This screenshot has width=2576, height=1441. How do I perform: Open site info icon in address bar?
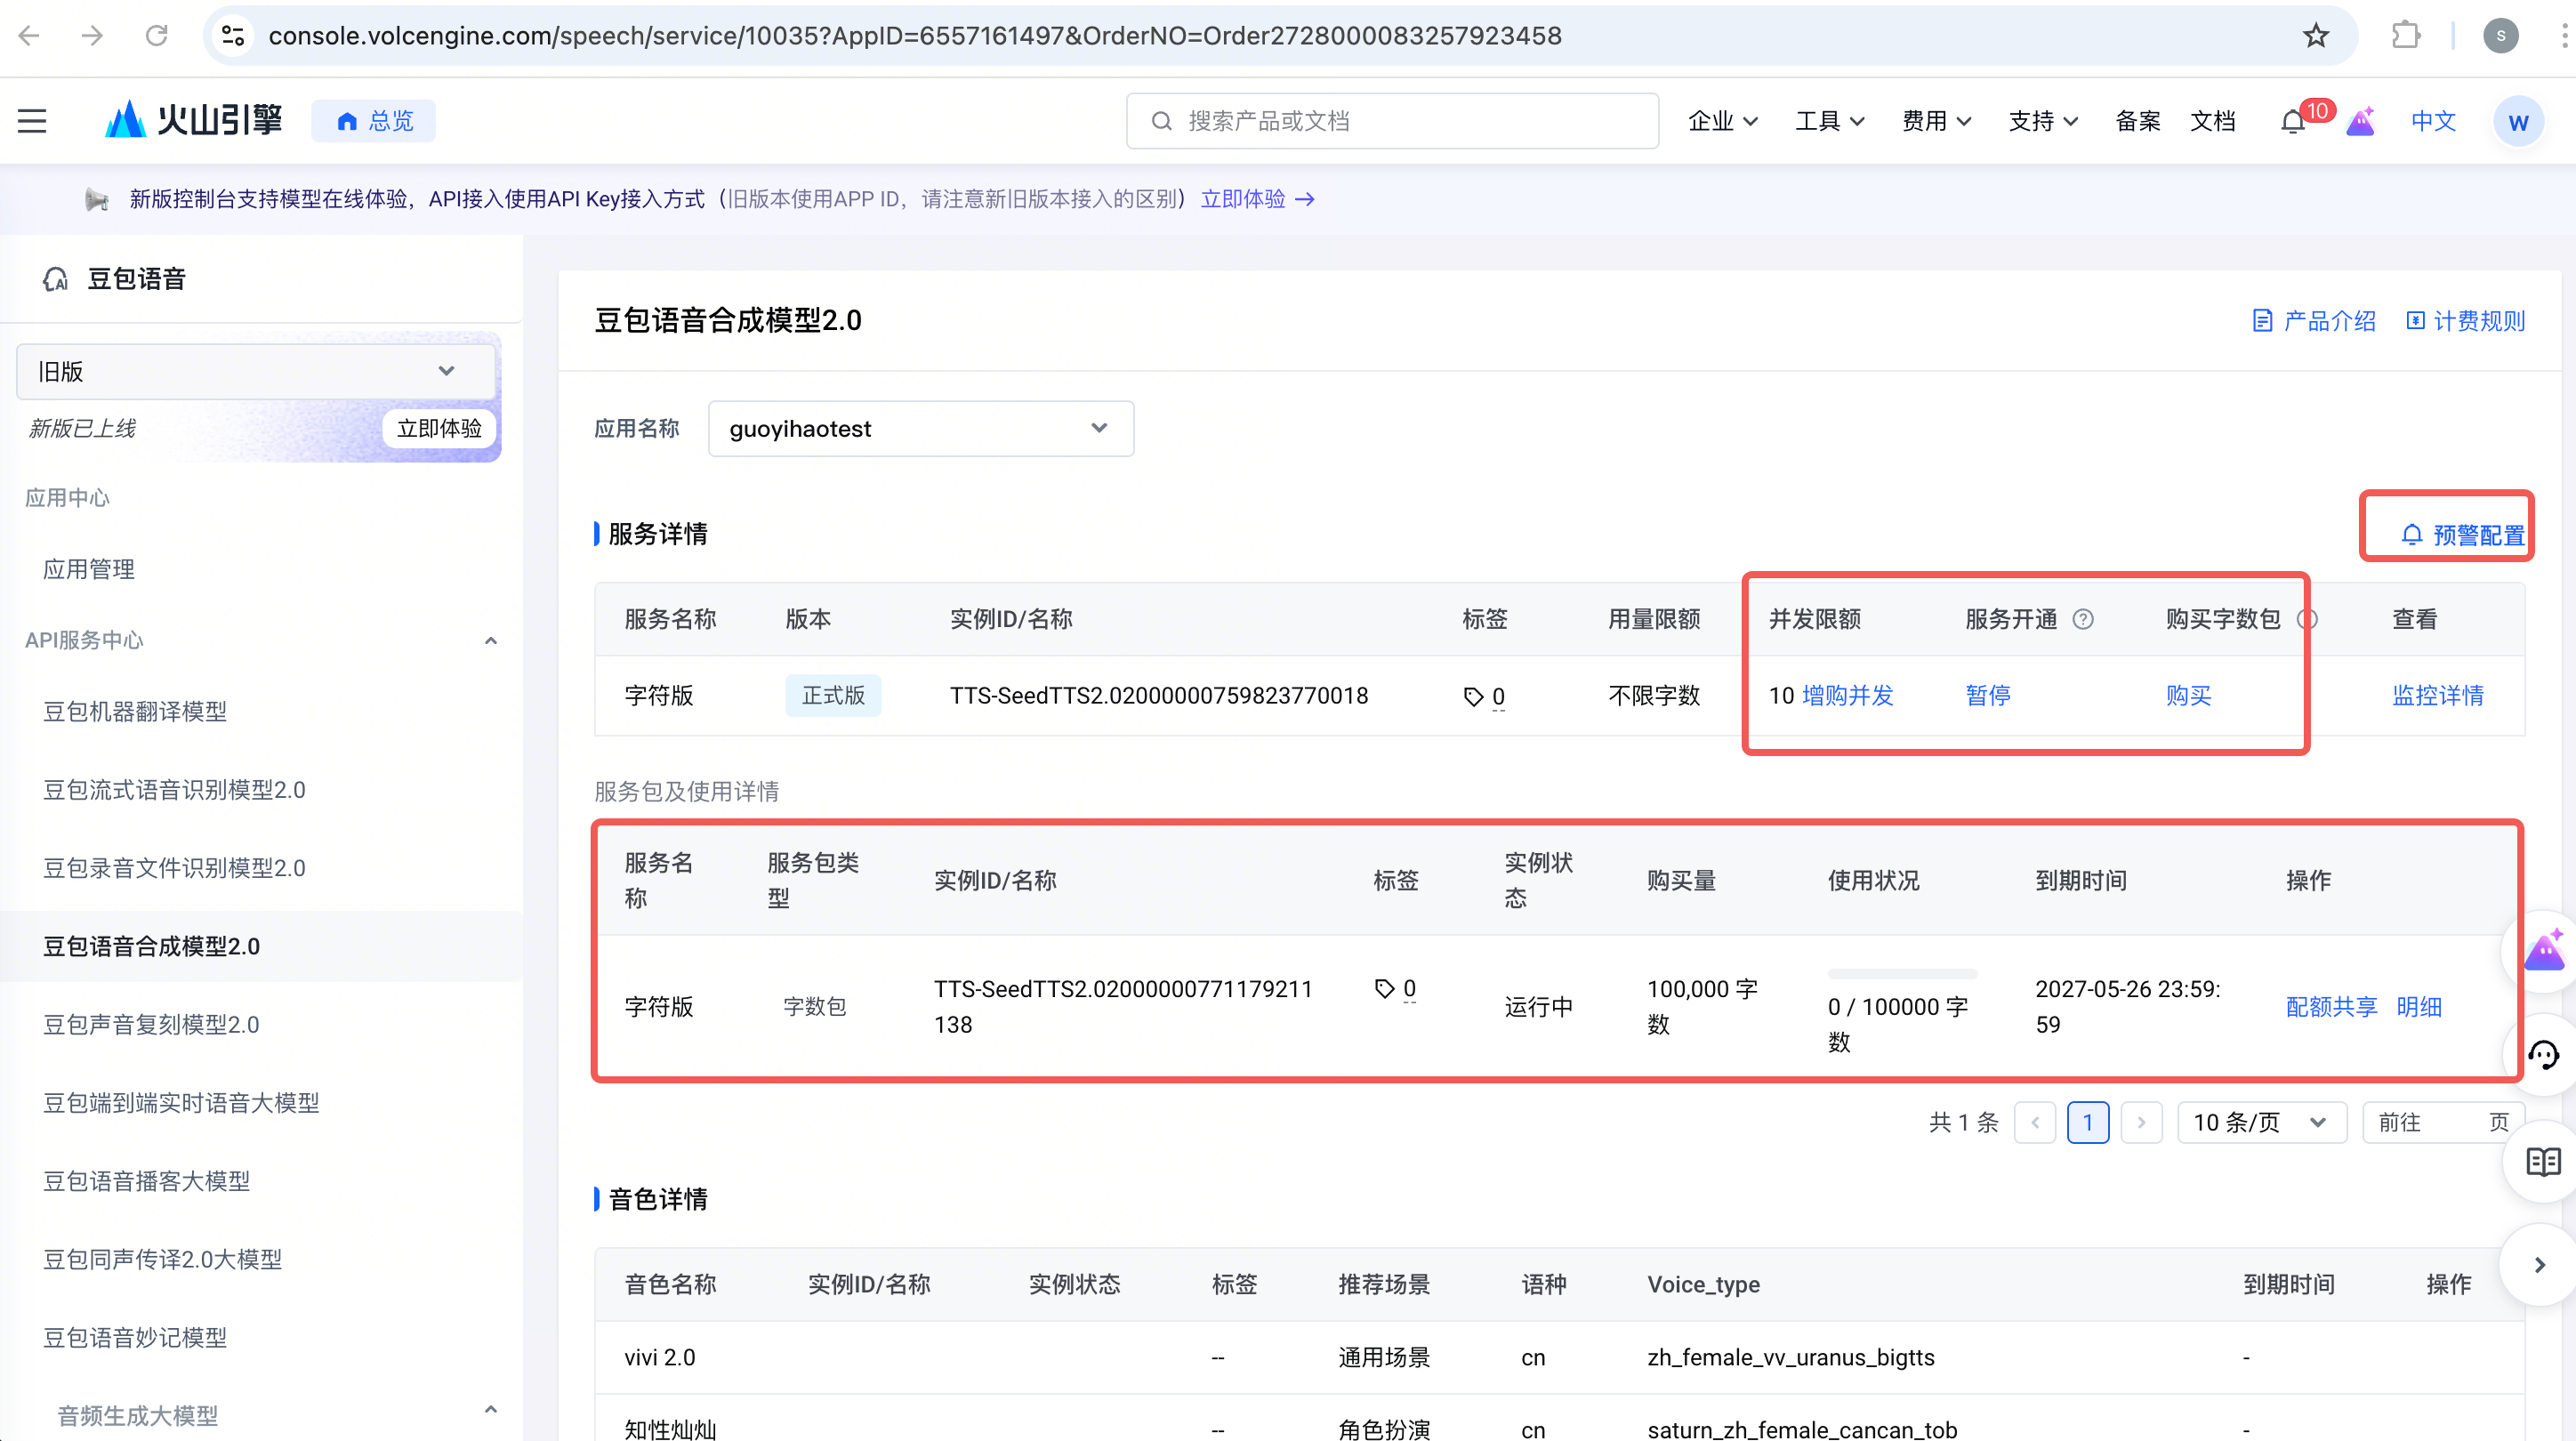[233, 36]
